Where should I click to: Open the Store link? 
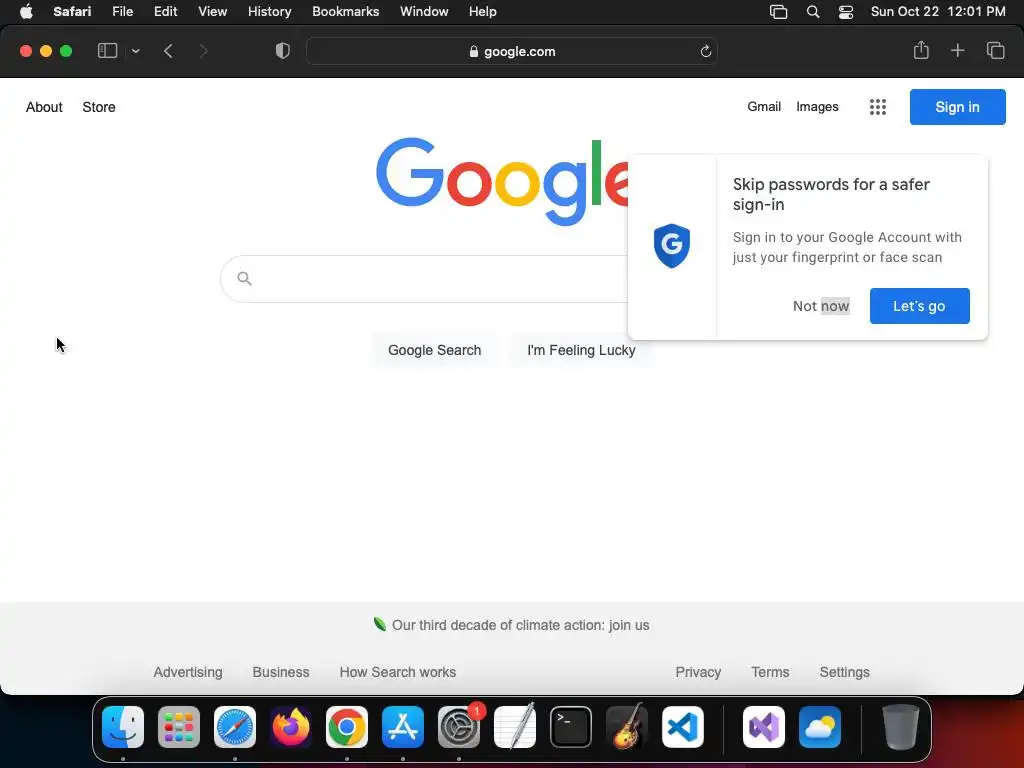pos(99,107)
